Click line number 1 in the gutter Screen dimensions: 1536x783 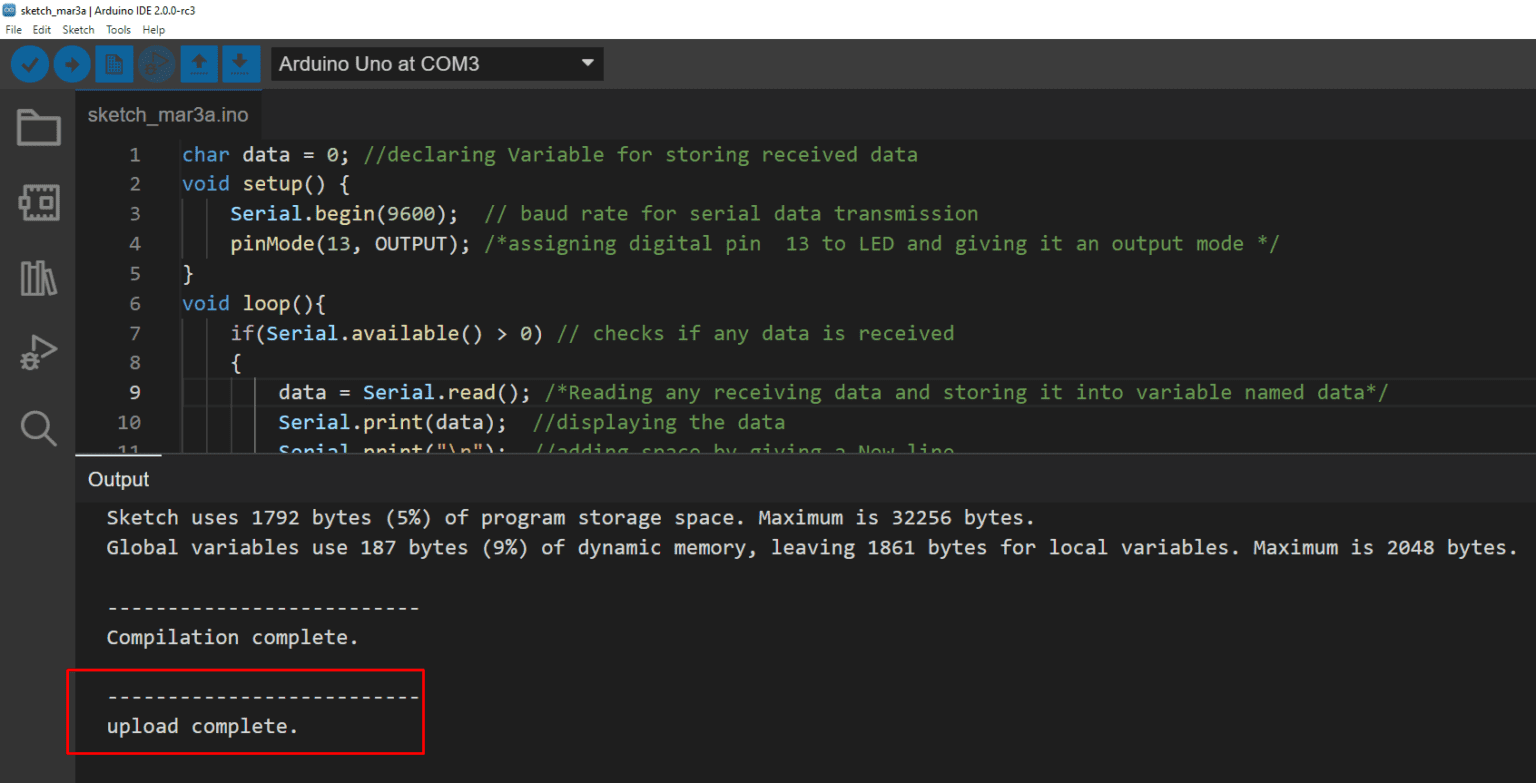[135, 155]
